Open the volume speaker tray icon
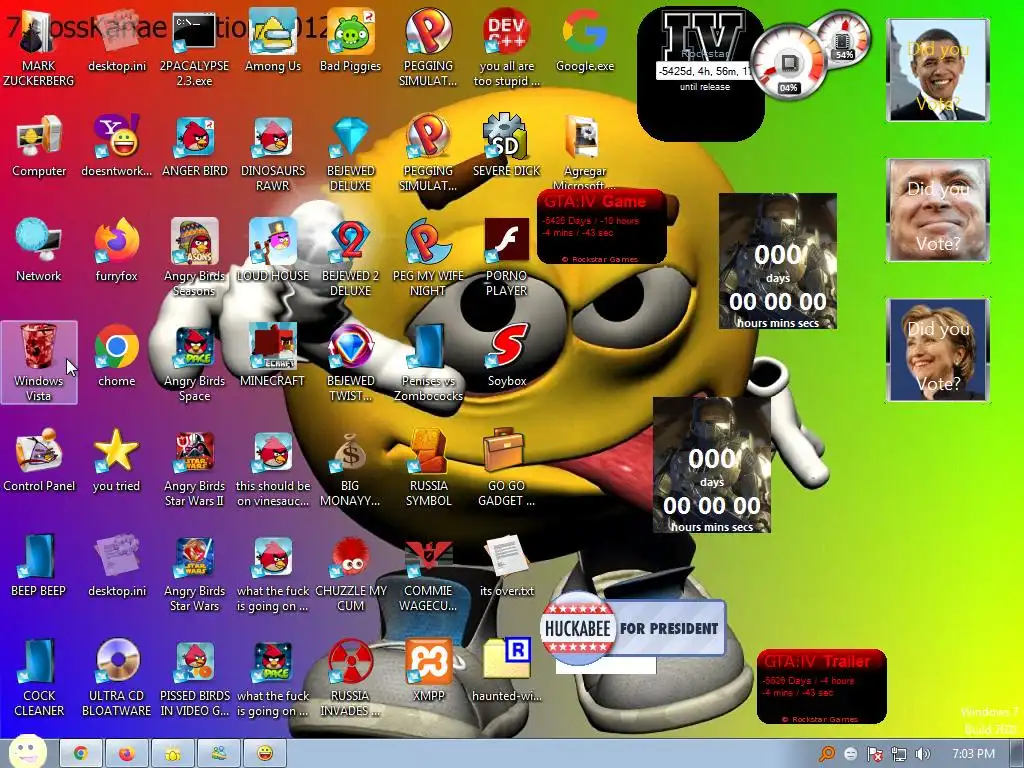 (923, 754)
